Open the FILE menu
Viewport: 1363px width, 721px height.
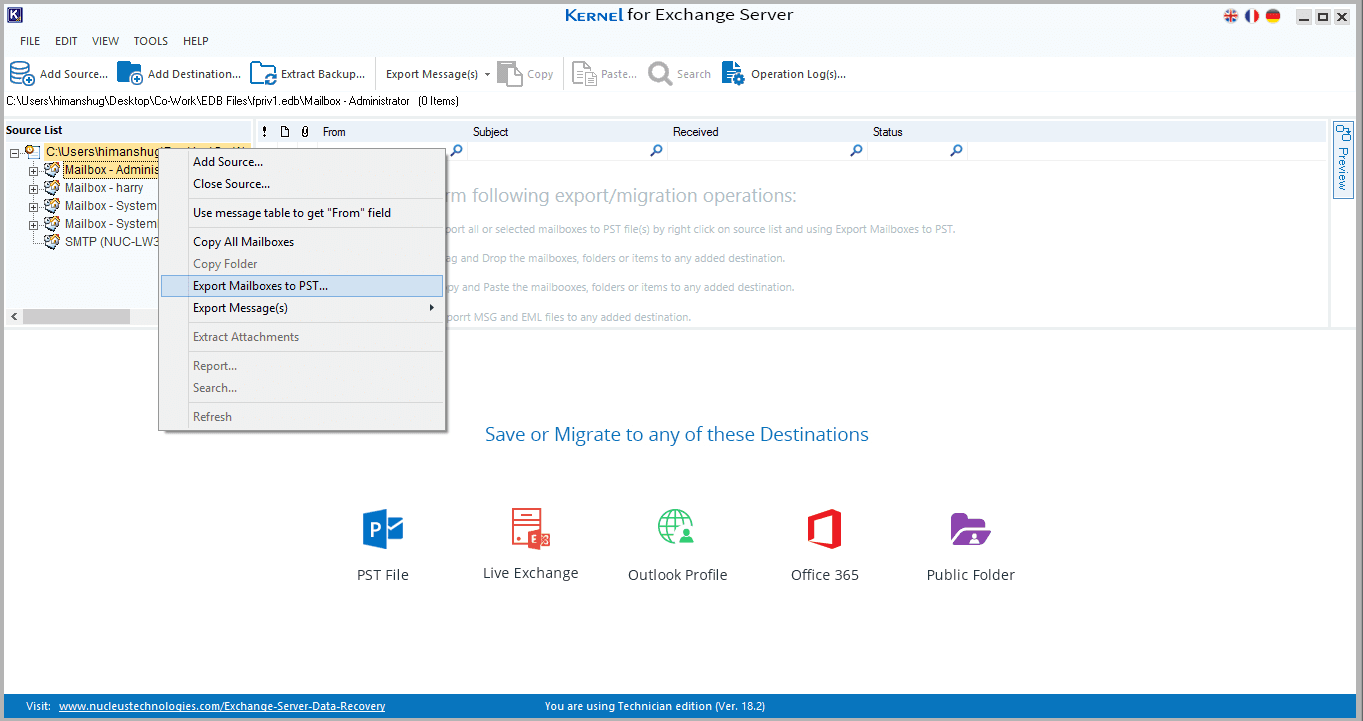point(30,41)
